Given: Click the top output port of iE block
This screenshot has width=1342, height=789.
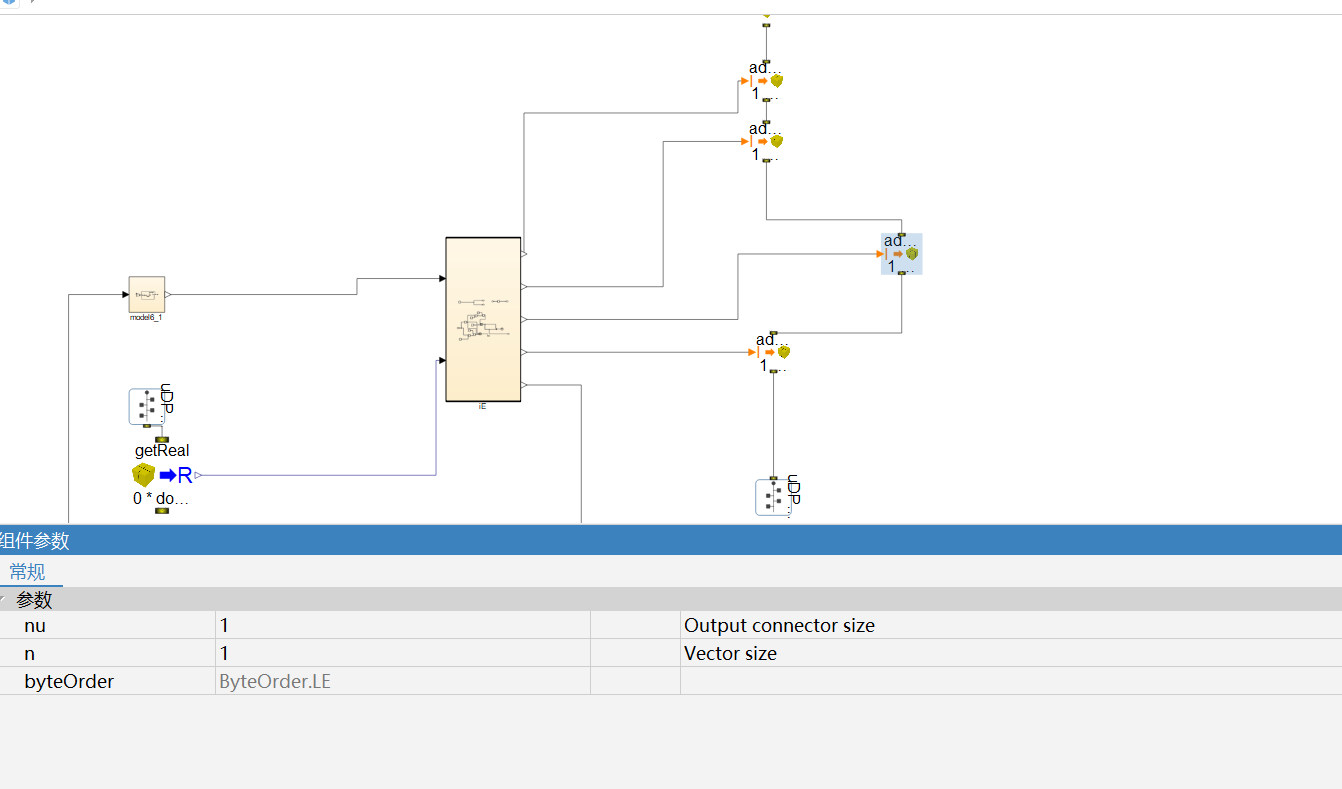Looking at the screenshot, I should pos(524,254).
